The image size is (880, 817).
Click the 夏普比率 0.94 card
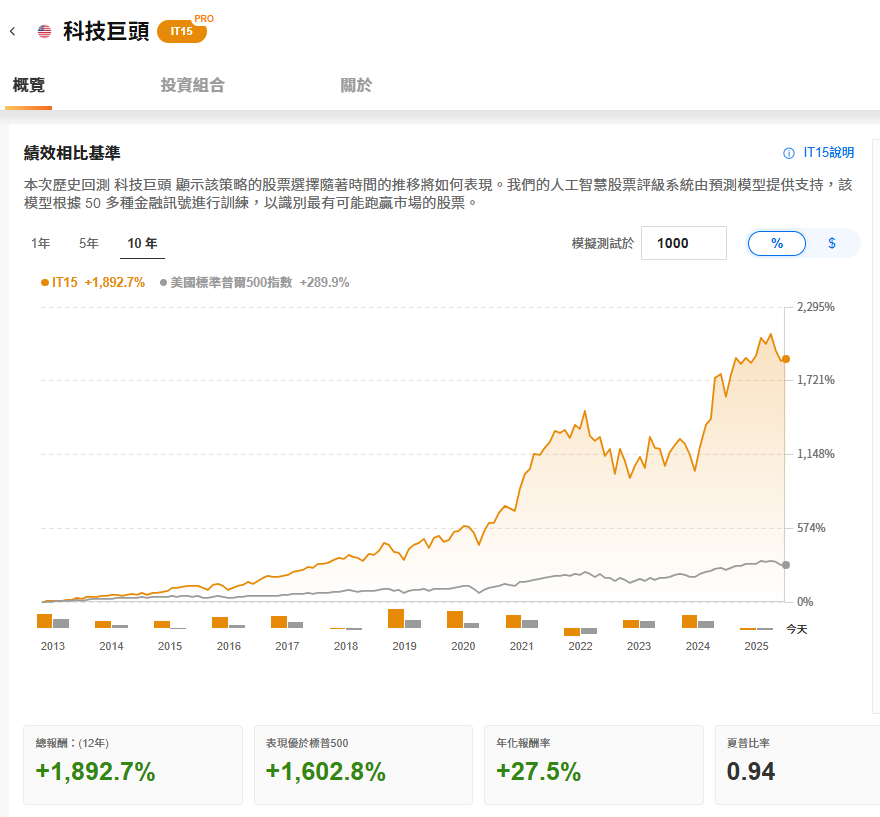(798, 765)
